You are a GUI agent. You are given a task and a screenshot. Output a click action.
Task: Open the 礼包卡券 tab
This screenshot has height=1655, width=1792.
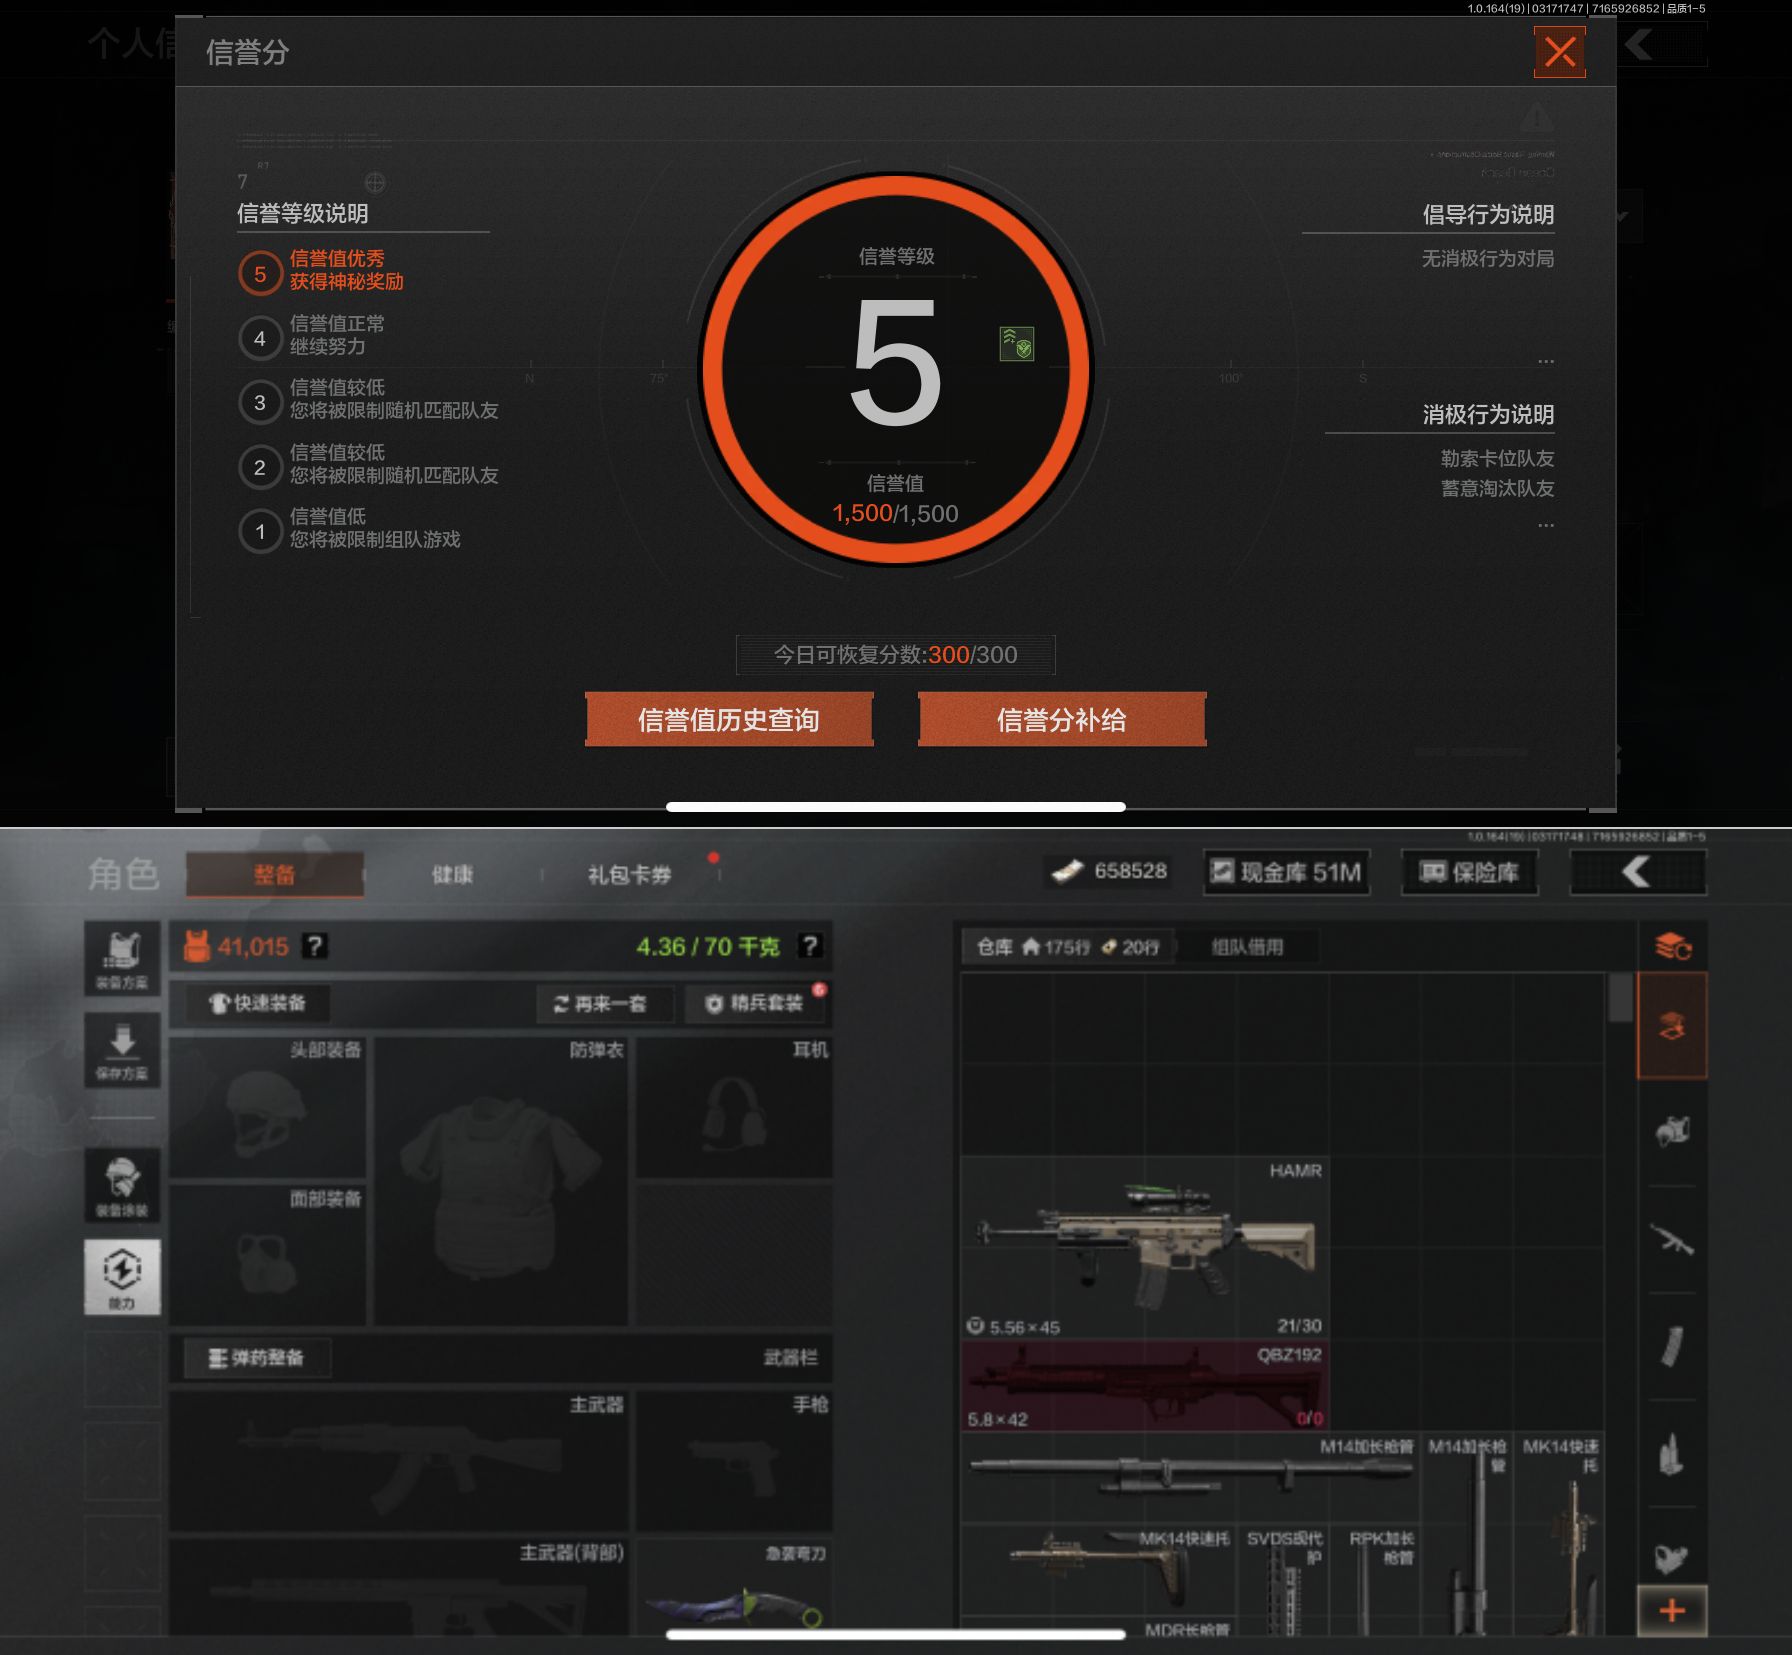[x=629, y=875]
